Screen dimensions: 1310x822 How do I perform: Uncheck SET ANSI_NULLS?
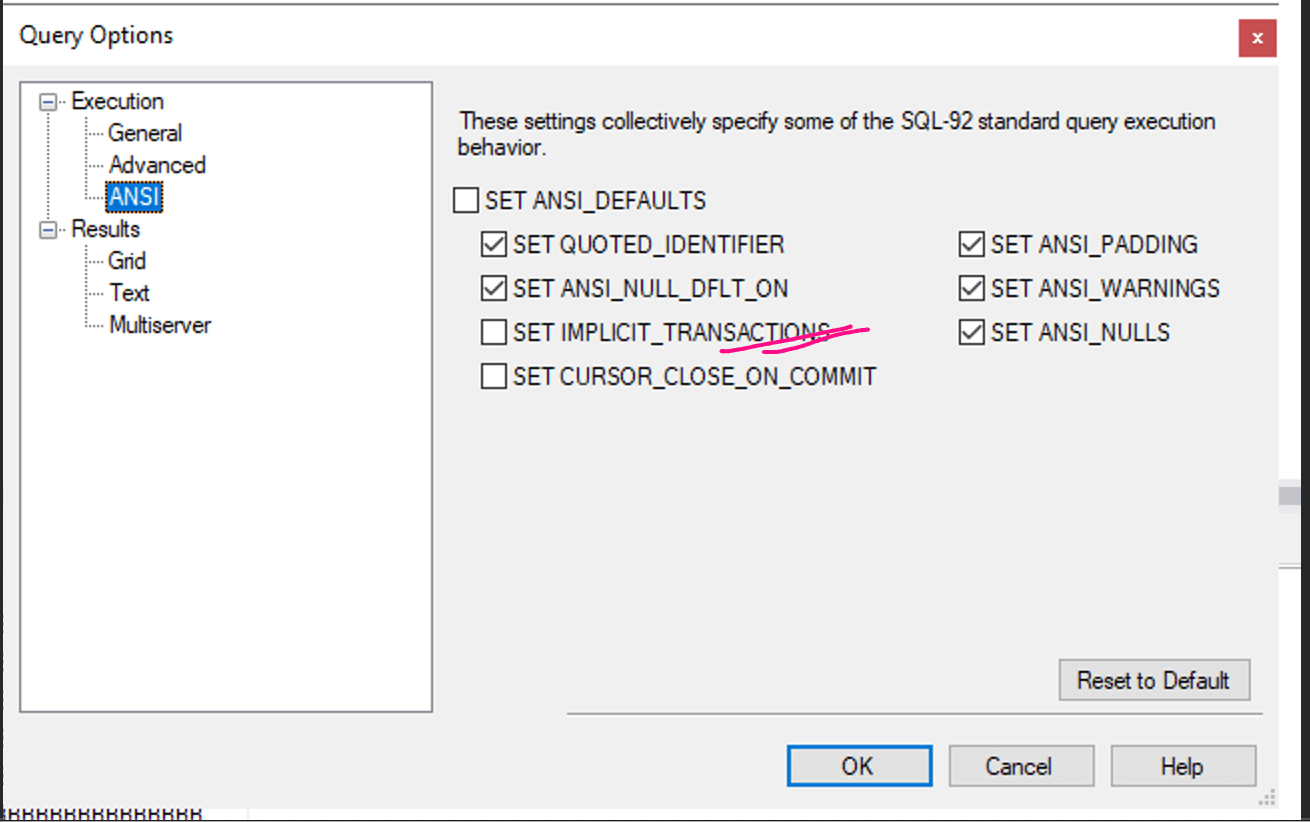tap(971, 333)
